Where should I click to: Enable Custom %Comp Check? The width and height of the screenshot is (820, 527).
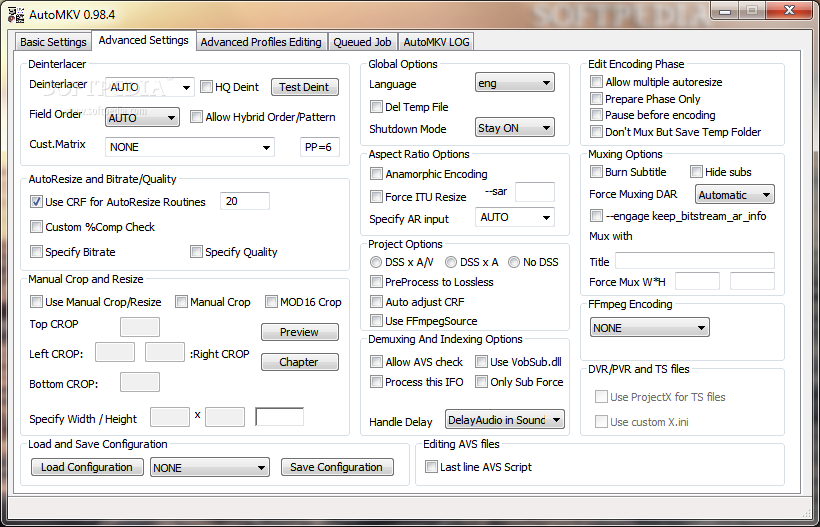pos(36,227)
